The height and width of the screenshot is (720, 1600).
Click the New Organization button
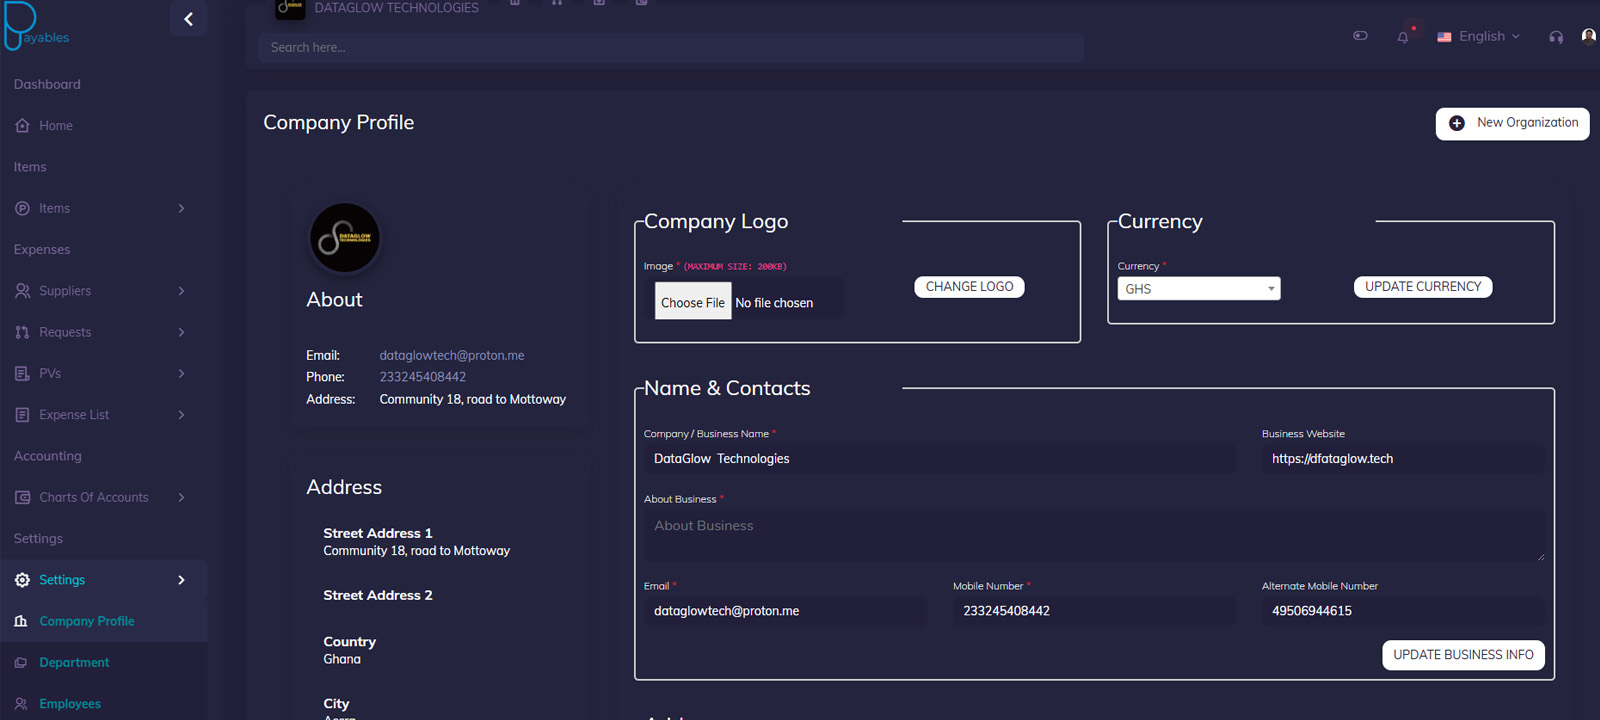tap(1512, 123)
